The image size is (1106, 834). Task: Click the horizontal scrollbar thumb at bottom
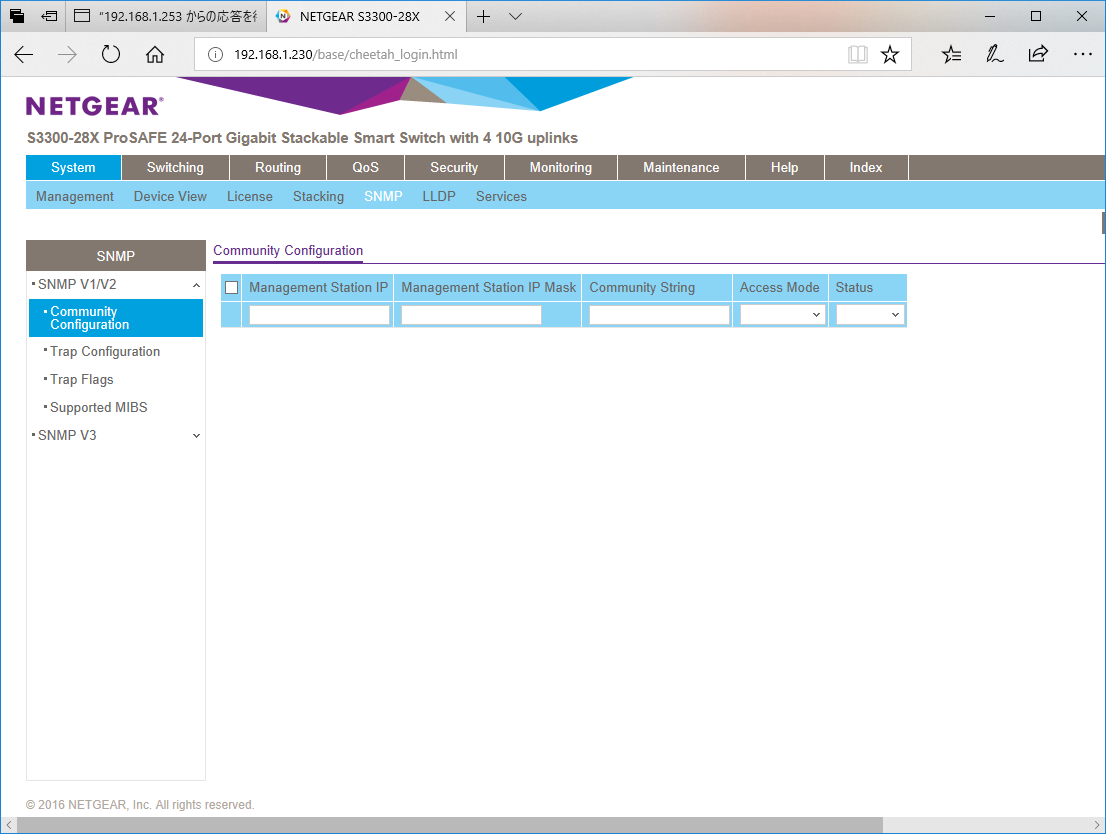450,825
